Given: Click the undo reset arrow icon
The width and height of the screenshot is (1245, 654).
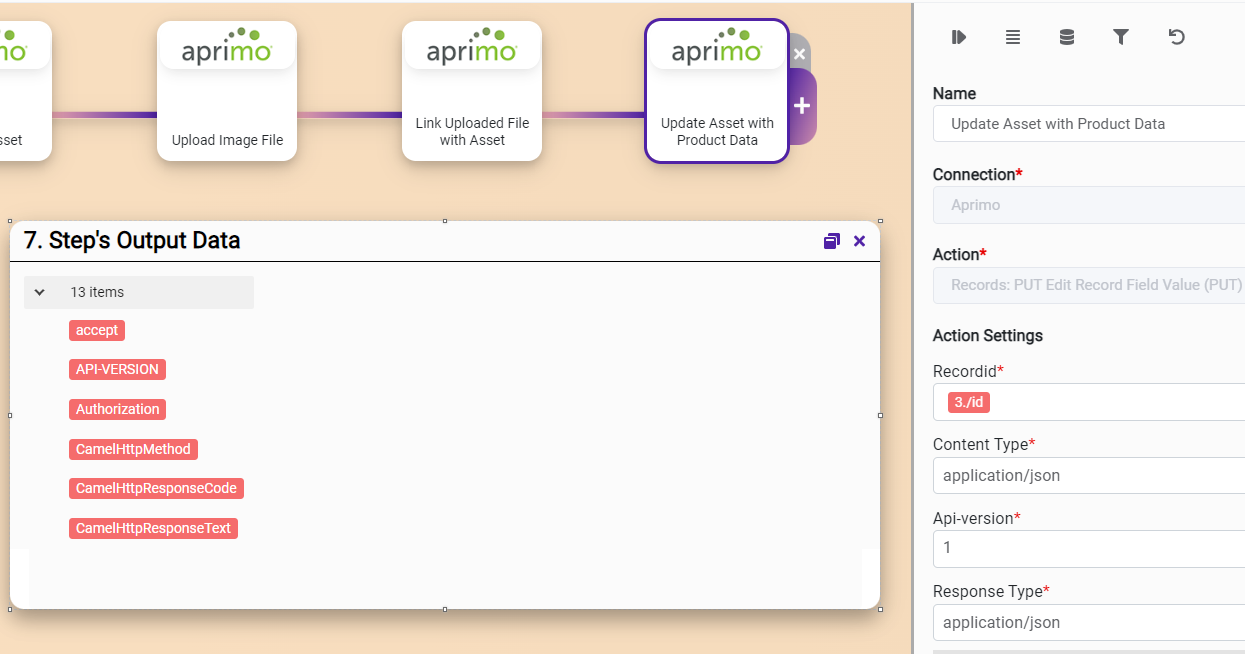Looking at the screenshot, I should point(1177,37).
